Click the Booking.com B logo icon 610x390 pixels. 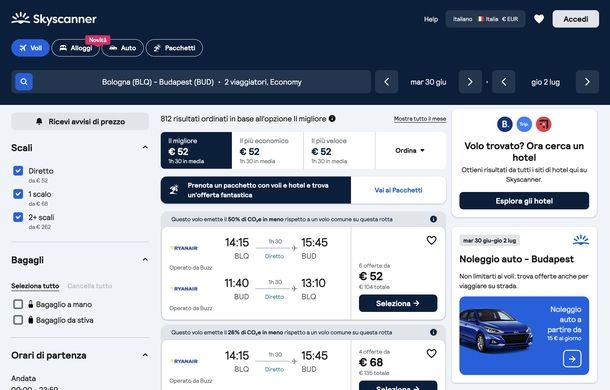point(505,124)
